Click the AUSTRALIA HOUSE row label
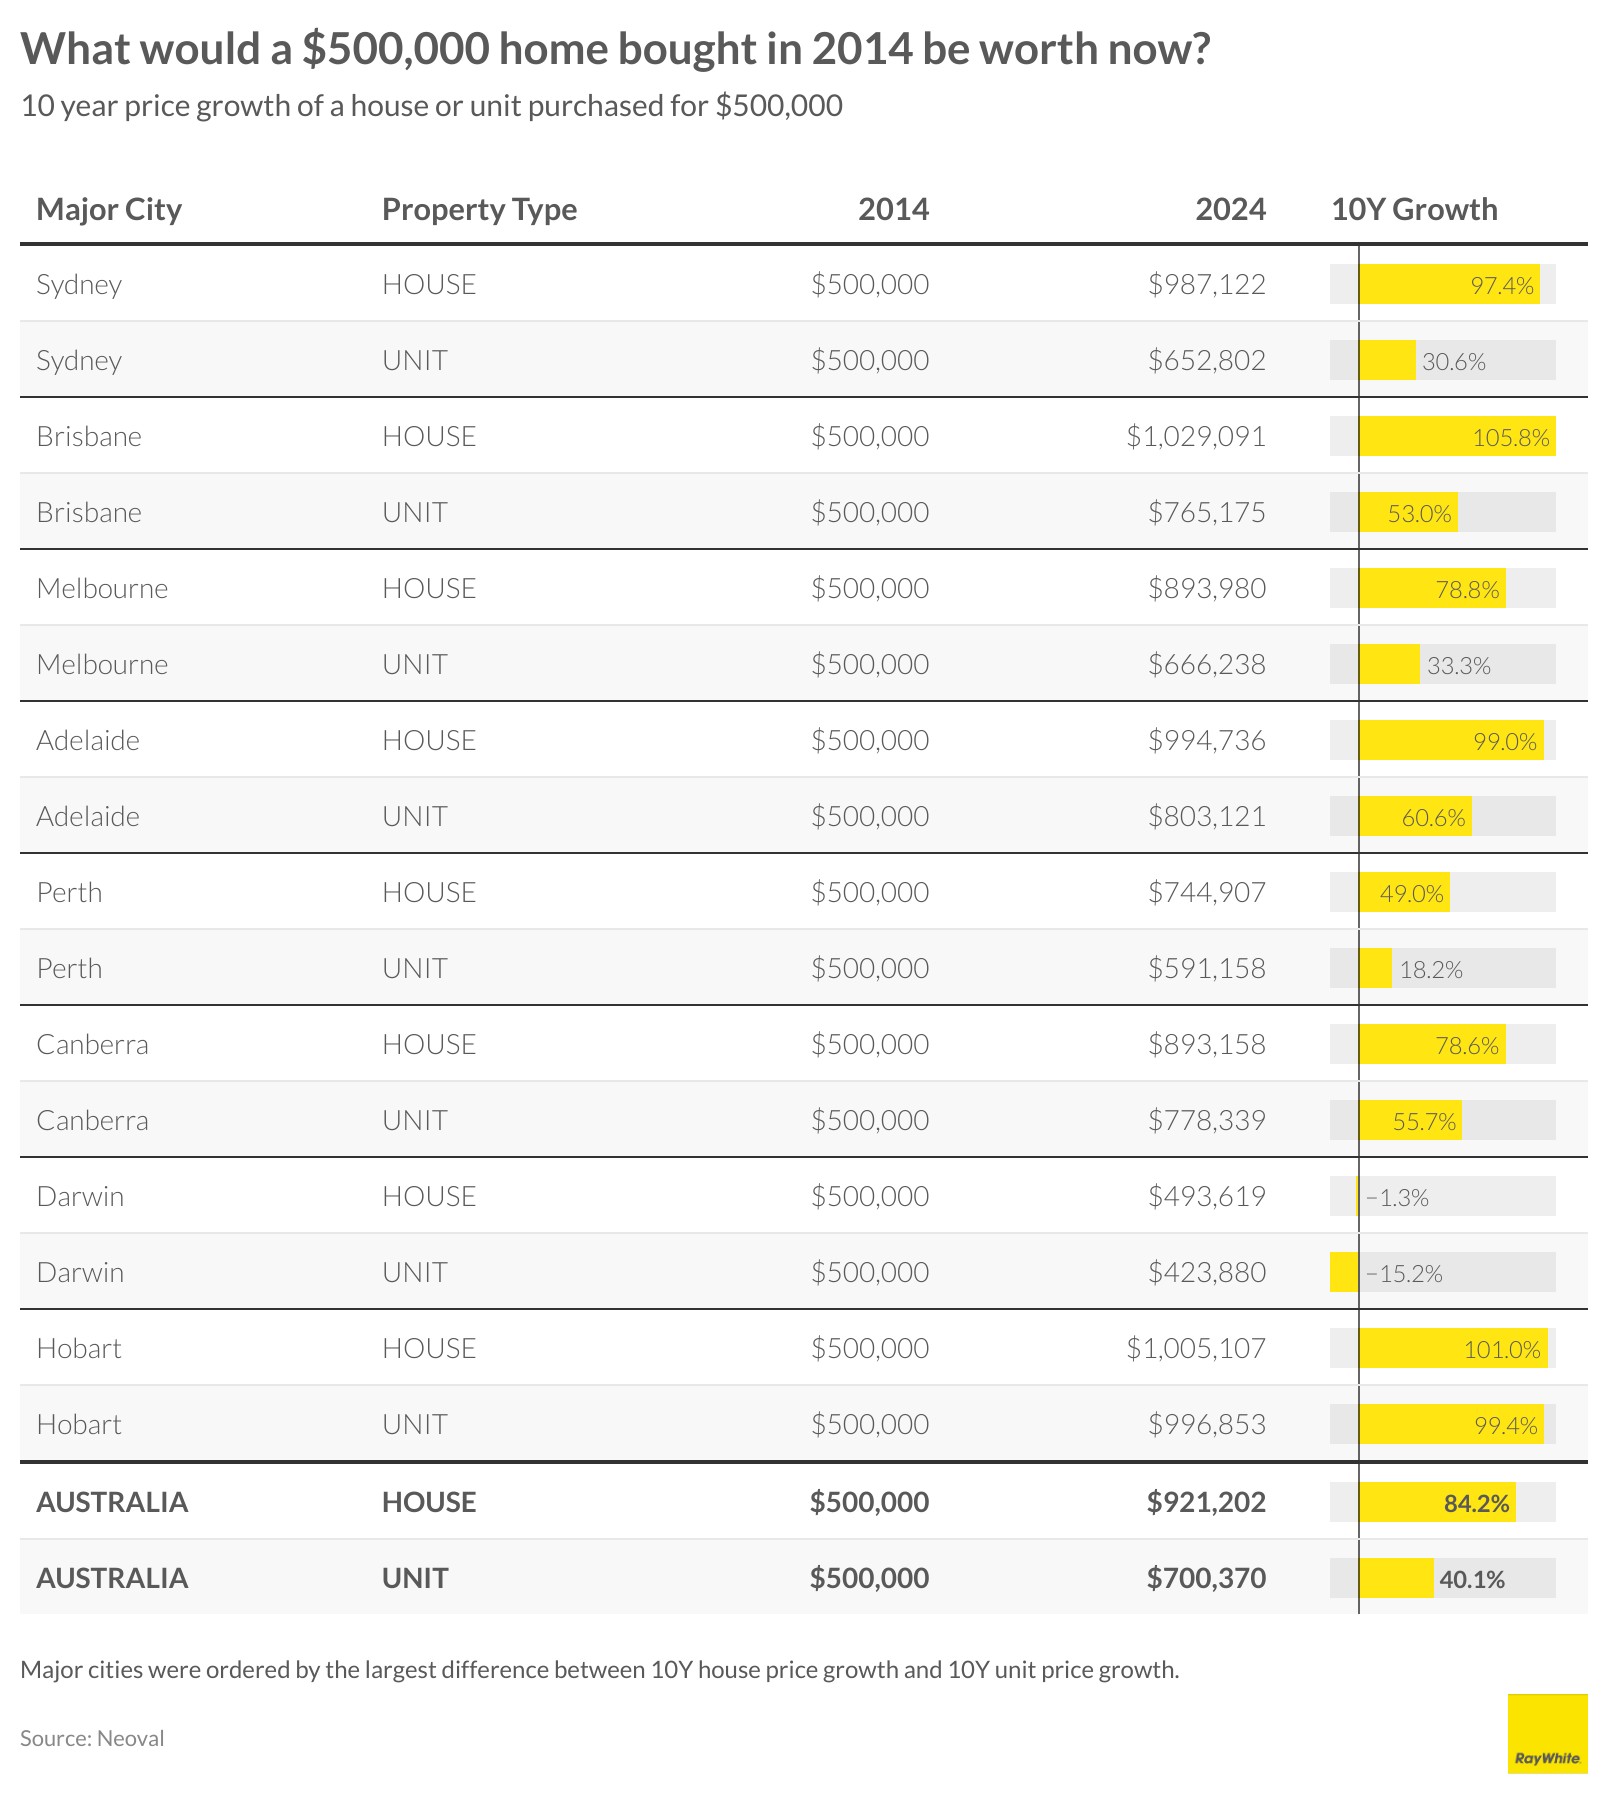The image size is (1608, 1798). pos(112,1502)
